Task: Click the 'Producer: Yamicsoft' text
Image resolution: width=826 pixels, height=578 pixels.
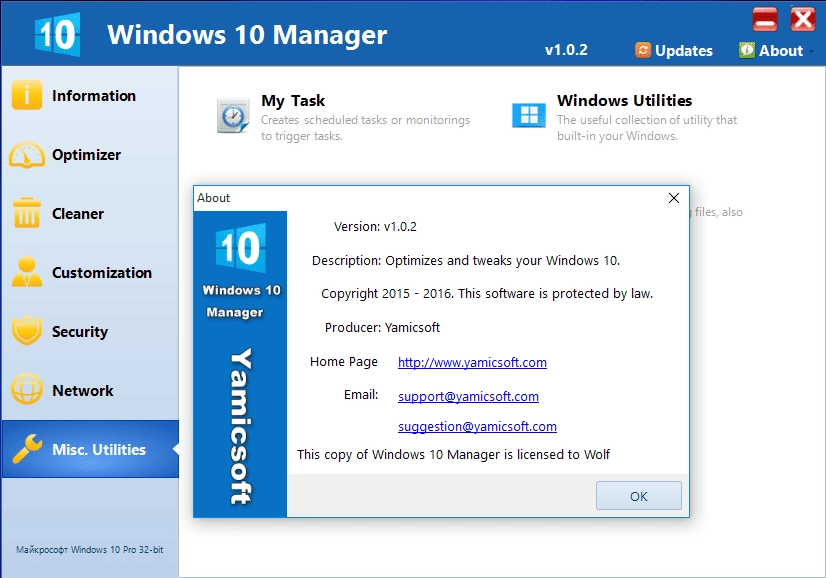Action: pyautogui.click(x=382, y=328)
